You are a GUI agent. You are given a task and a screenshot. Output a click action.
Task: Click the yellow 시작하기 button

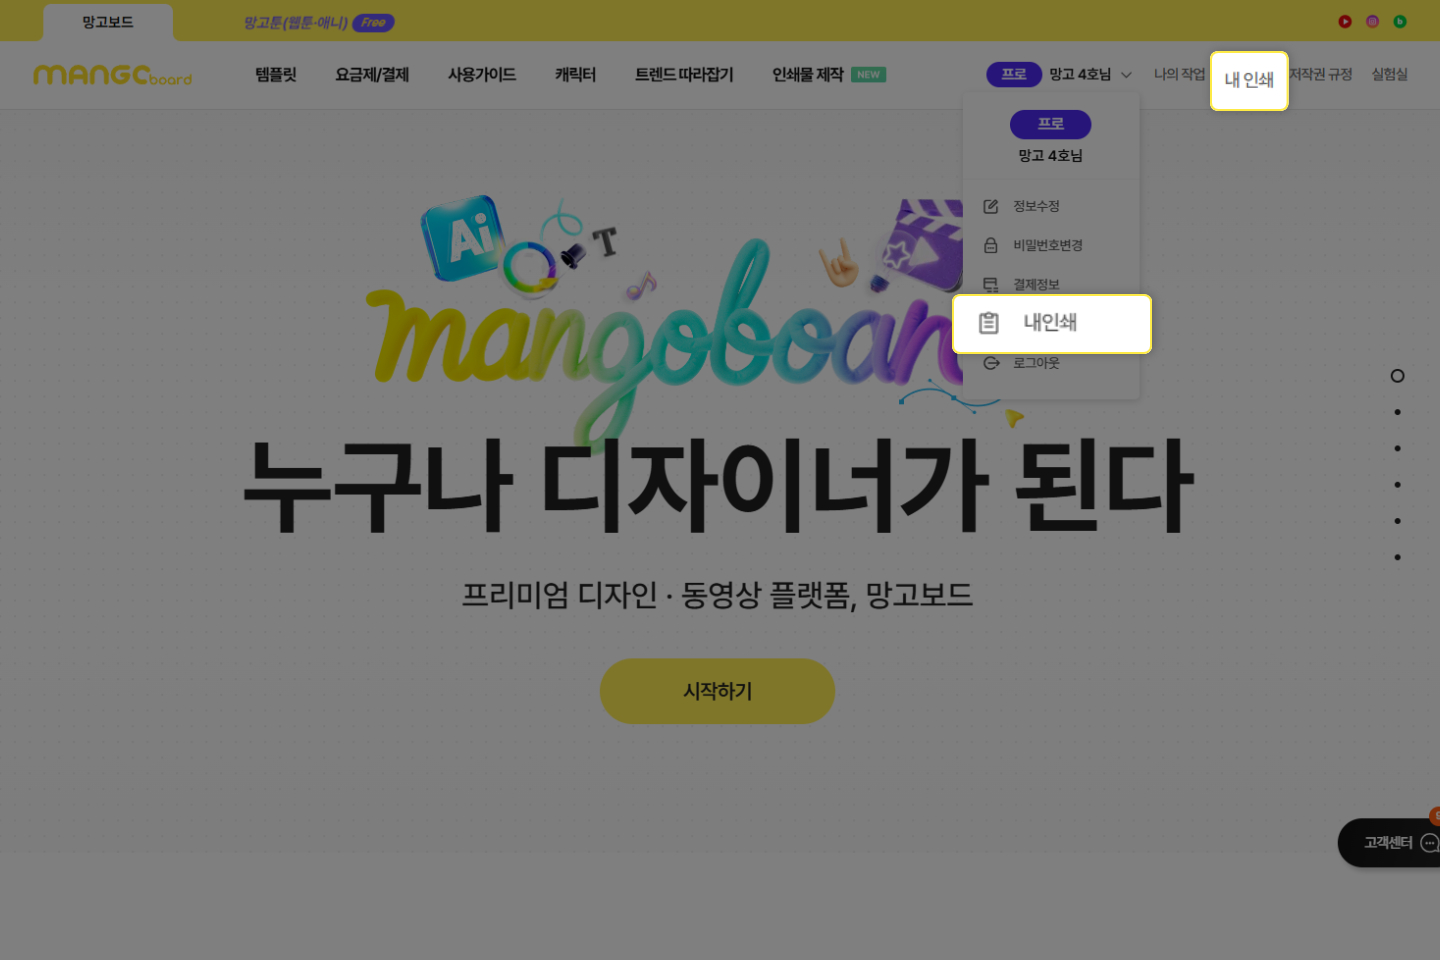[x=717, y=691]
